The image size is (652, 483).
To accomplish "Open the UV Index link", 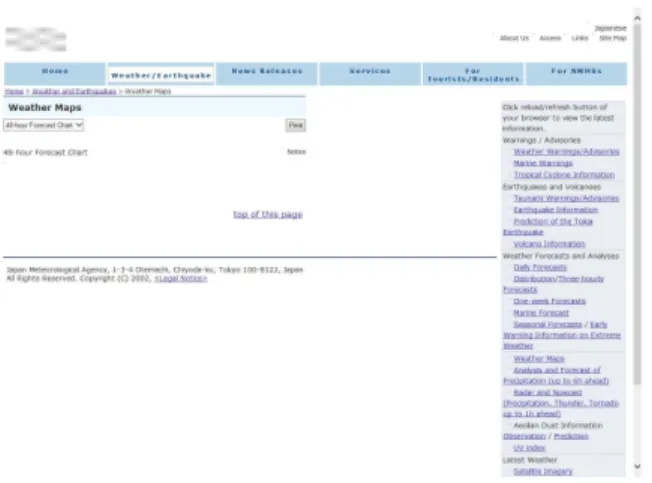I will pos(529,448).
